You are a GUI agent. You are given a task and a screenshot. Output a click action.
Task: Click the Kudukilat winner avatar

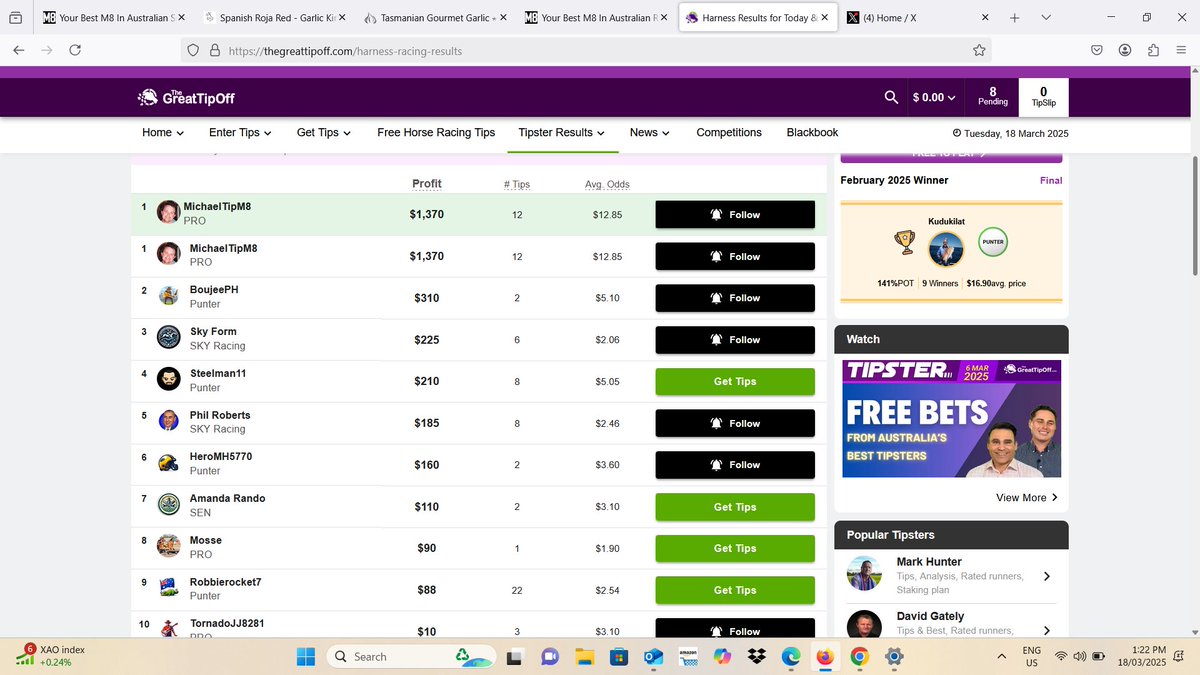coord(946,250)
